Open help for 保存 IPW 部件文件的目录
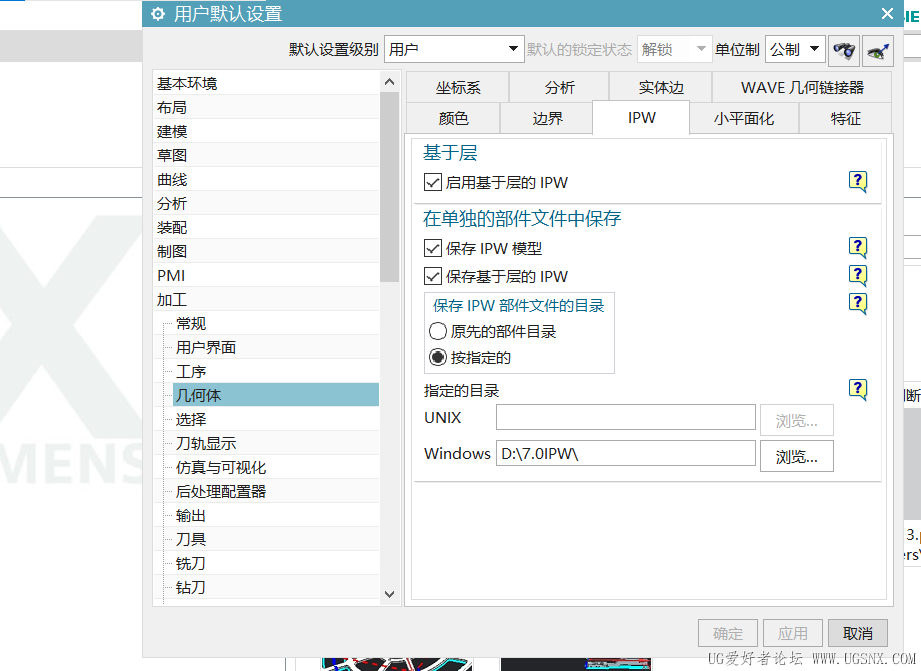The height and width of the screenshot is (671, 921). [x=858, y=303]
